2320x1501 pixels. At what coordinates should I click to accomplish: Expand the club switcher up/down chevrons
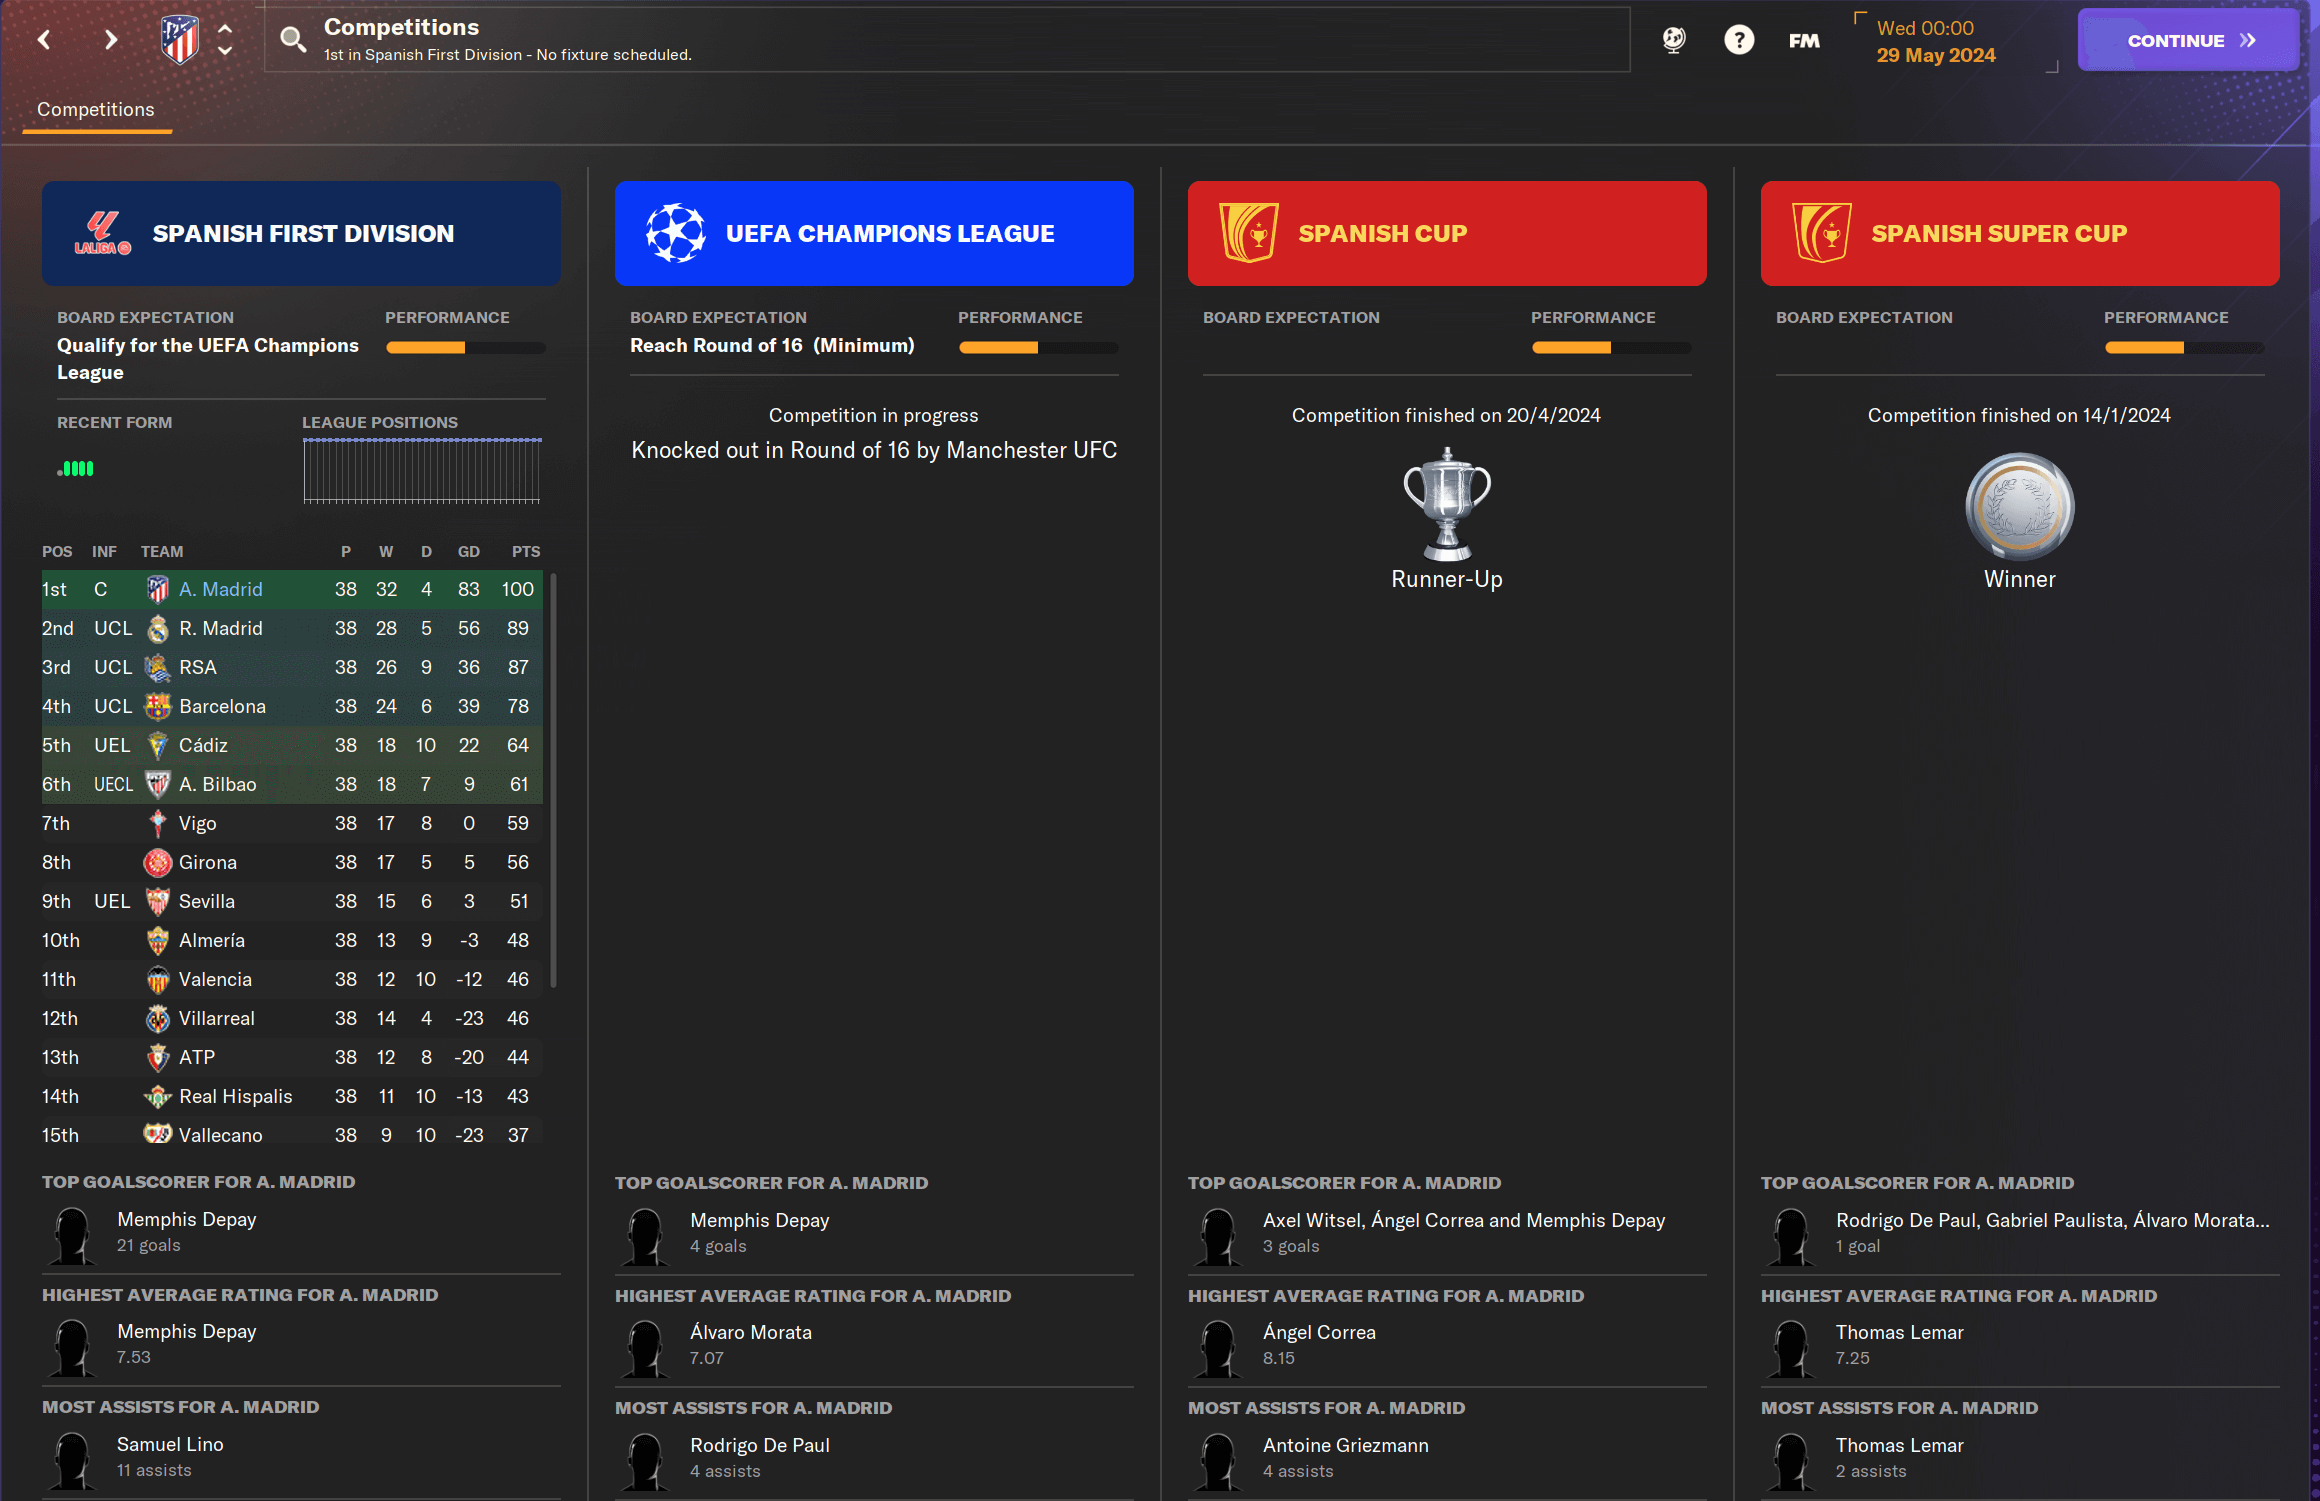(x=225, y=40)
